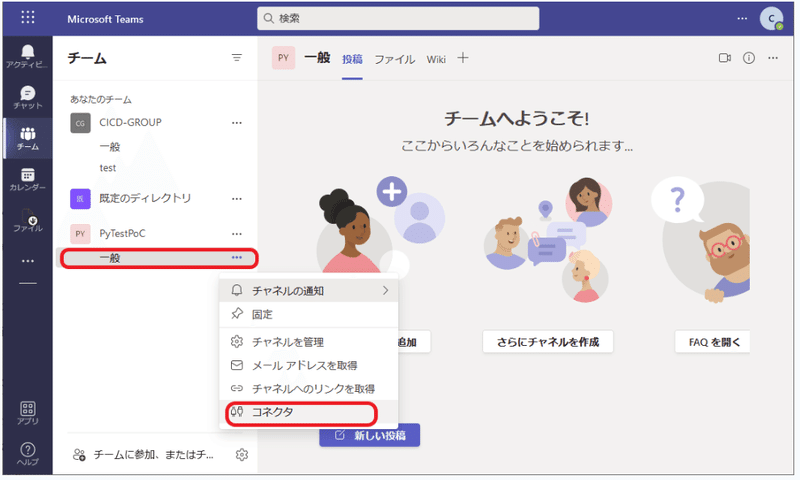
Task: Select the PyTestPoC team name
Action: coord(122,234)
